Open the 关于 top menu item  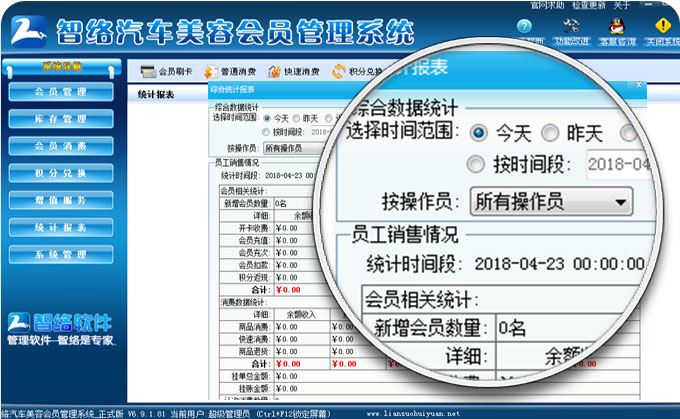click(x=621, y=5)
